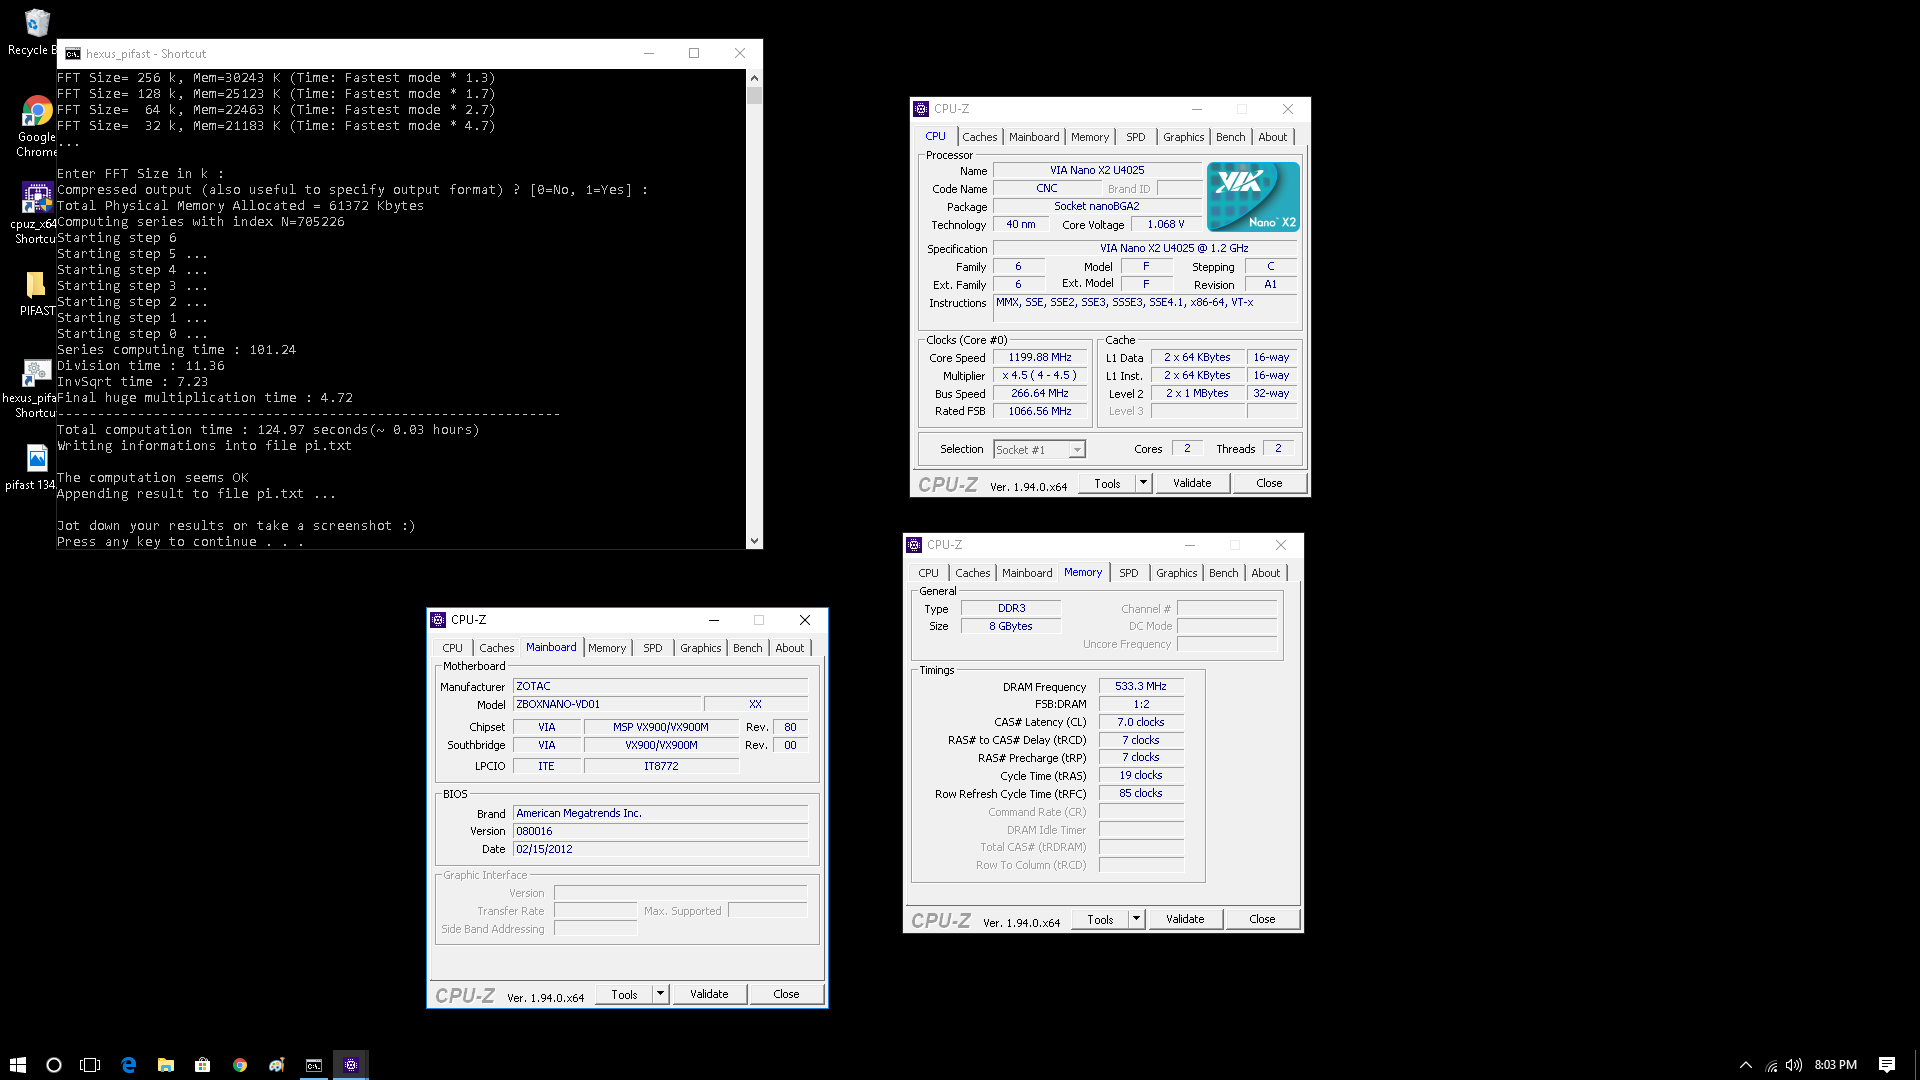
Task: Open Cortana search circle on taskbar
Action: 54,1065
